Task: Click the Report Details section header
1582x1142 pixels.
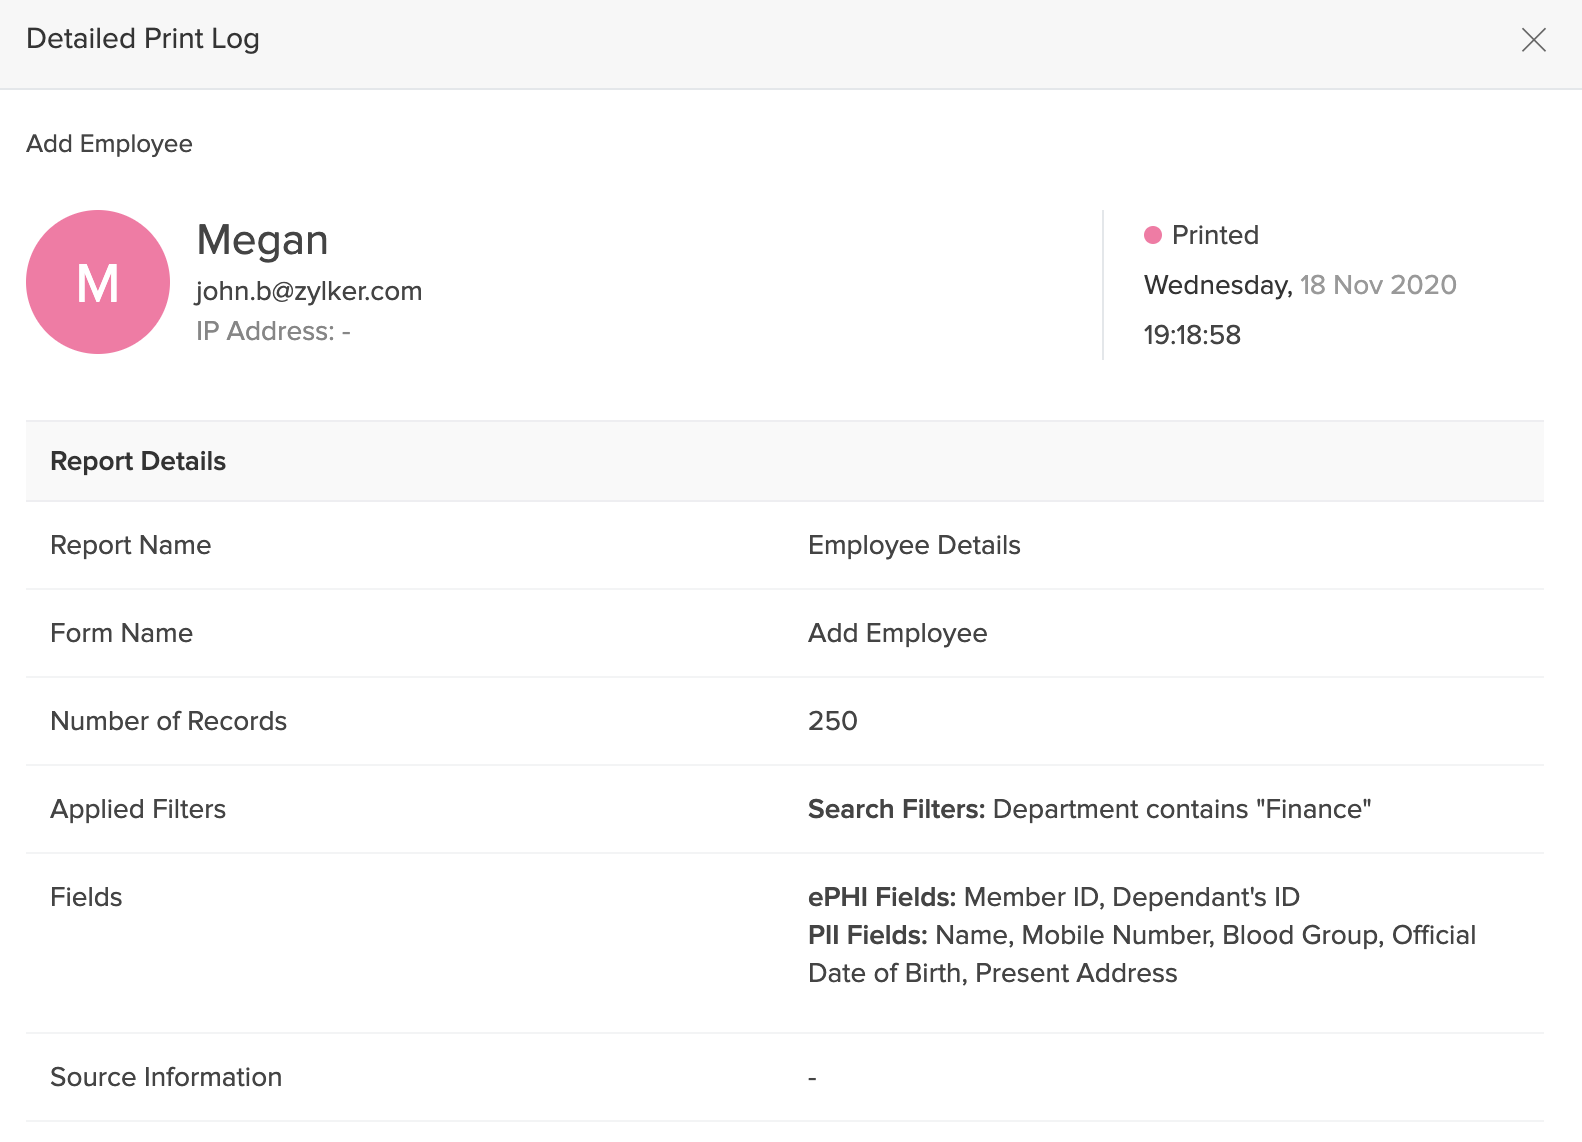Action: (138, 461)
